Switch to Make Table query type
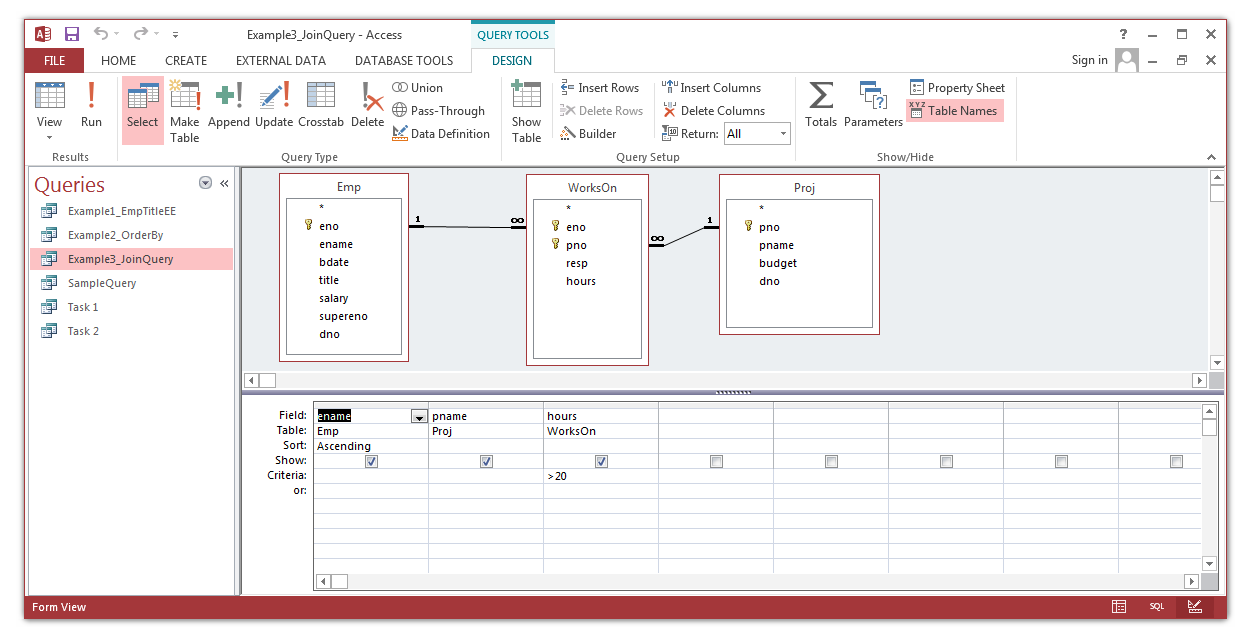The width and height of the screenshot is (1246, 633). [184, 110]
